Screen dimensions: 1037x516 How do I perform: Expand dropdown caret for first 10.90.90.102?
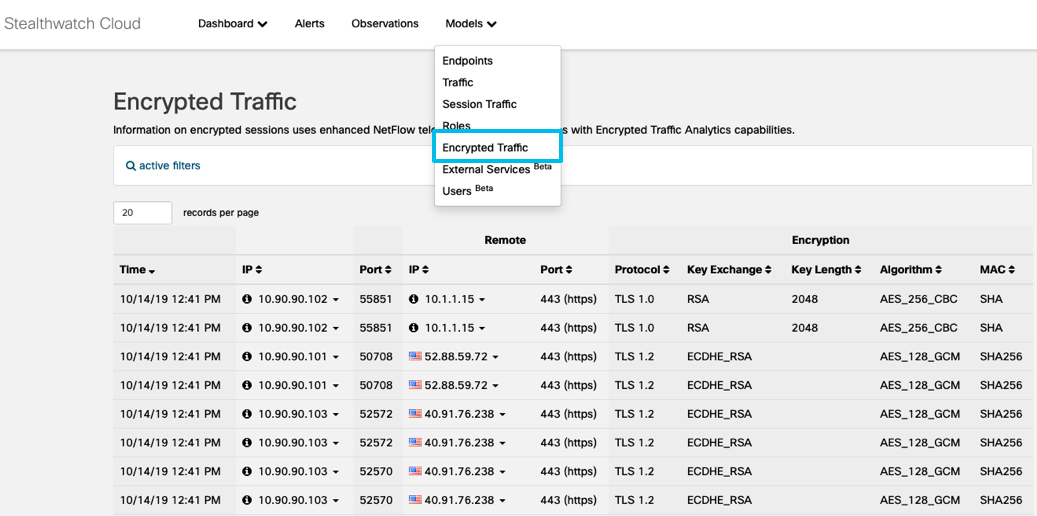tap(336, 300)
